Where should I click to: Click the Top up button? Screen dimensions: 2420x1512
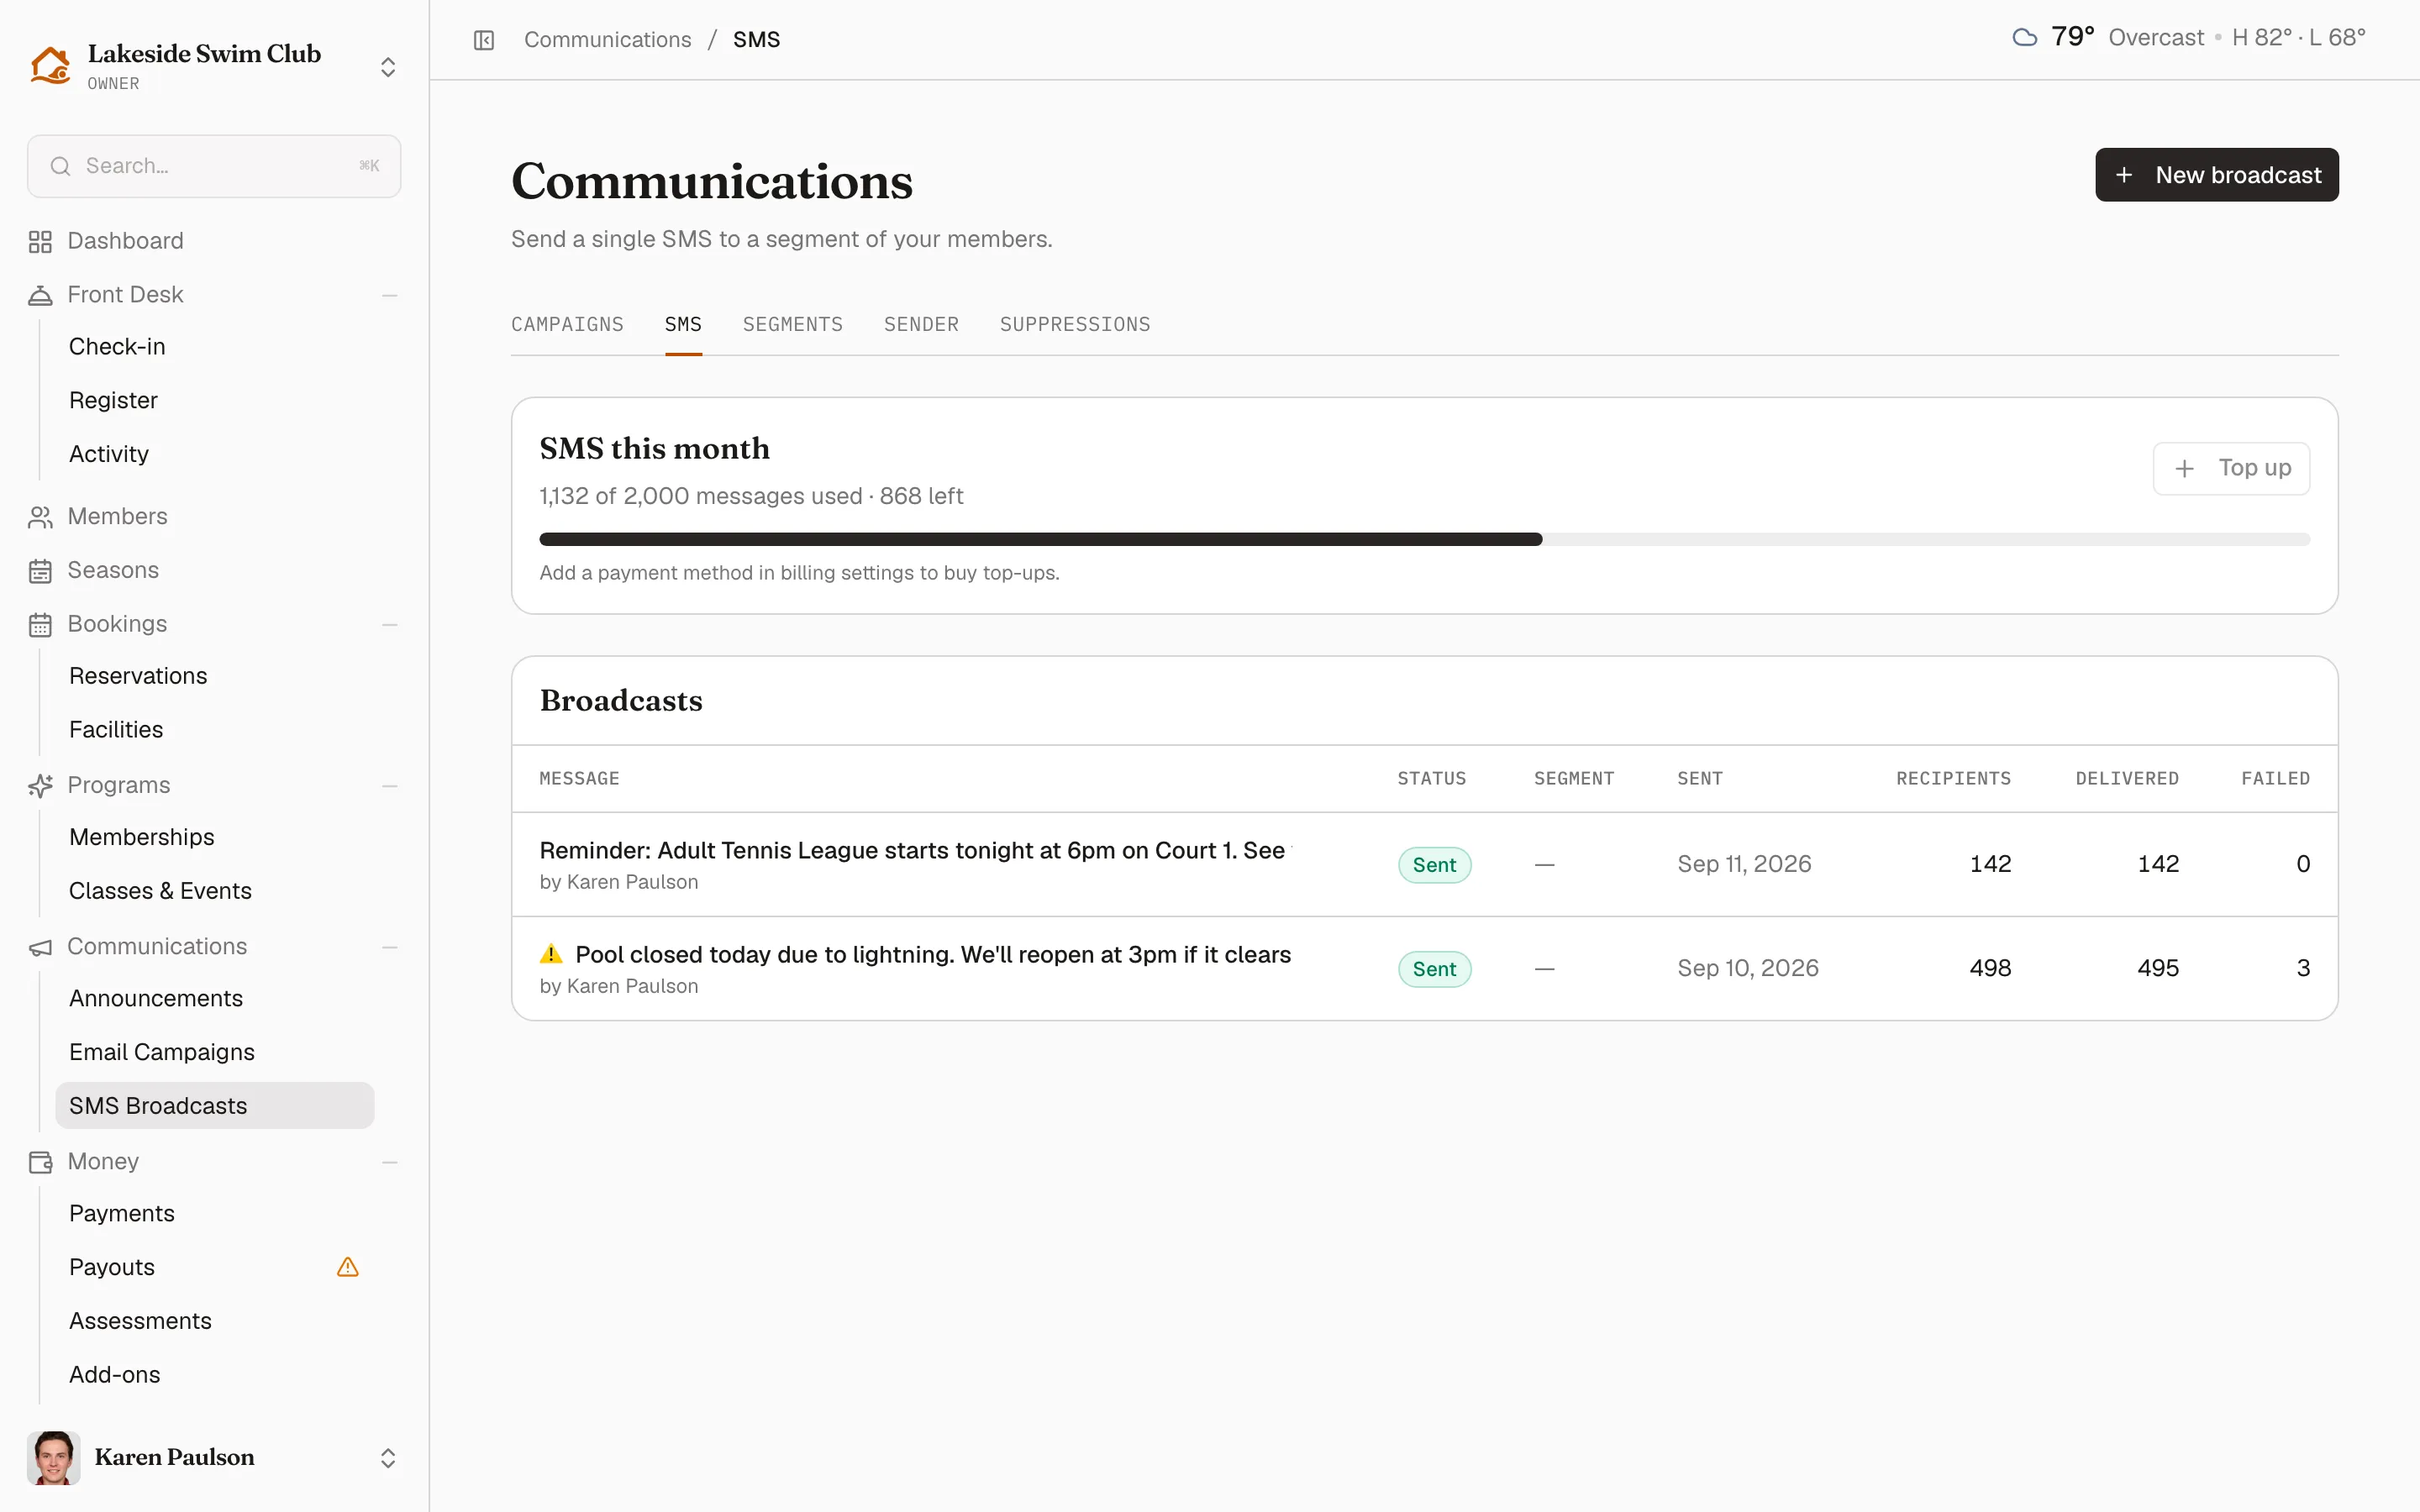[2231, 468]
